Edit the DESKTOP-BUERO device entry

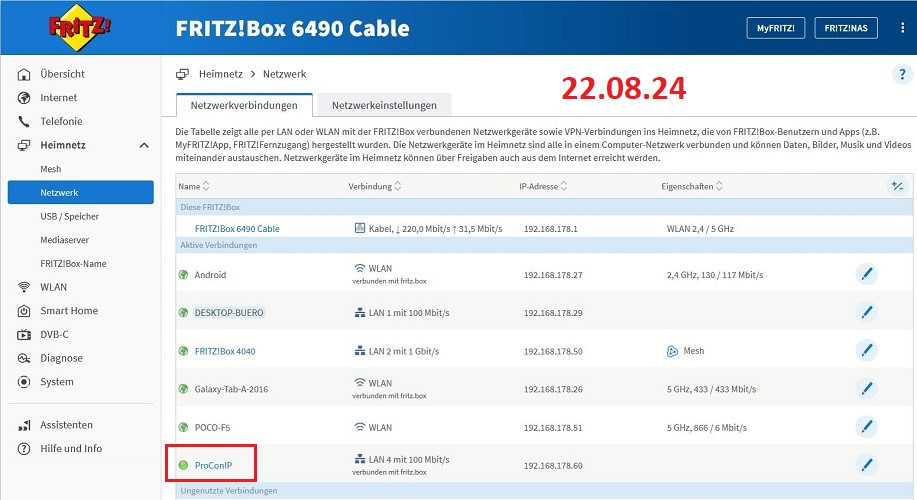(867, 312)
